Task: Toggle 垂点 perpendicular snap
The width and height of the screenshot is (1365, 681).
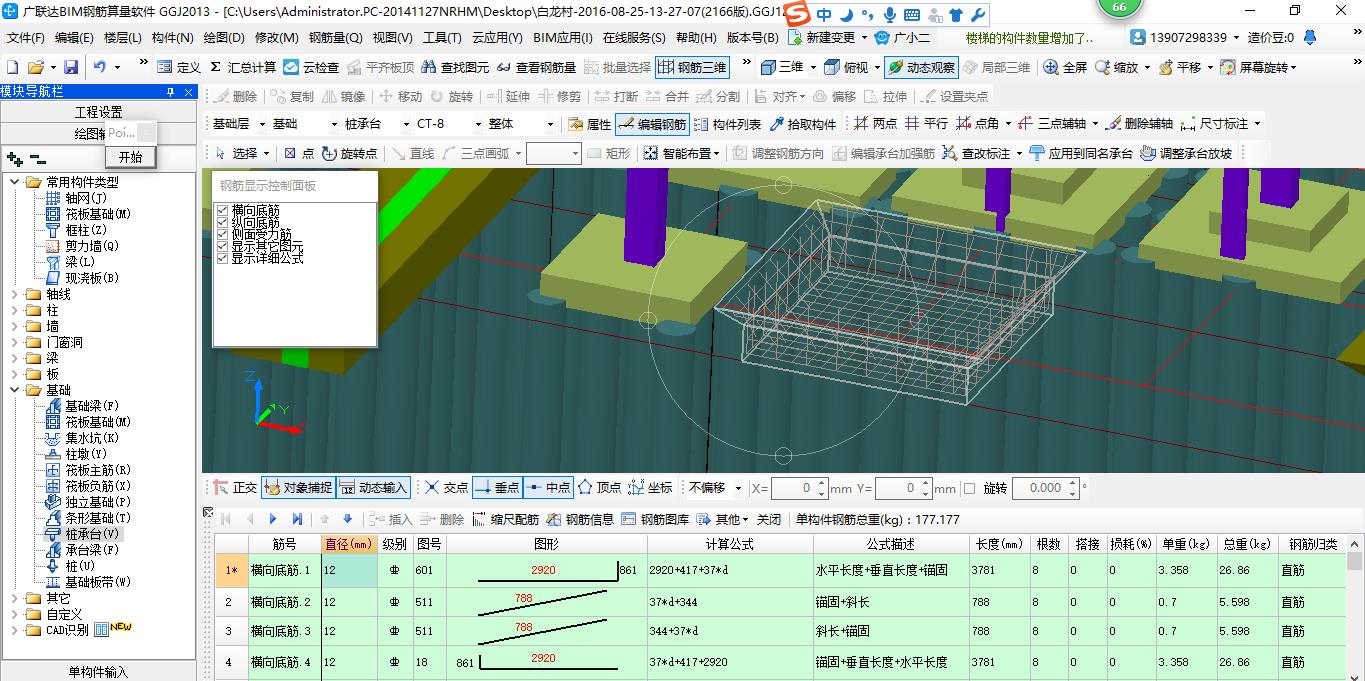Action: pyautogui.click(x=497, y=488)
